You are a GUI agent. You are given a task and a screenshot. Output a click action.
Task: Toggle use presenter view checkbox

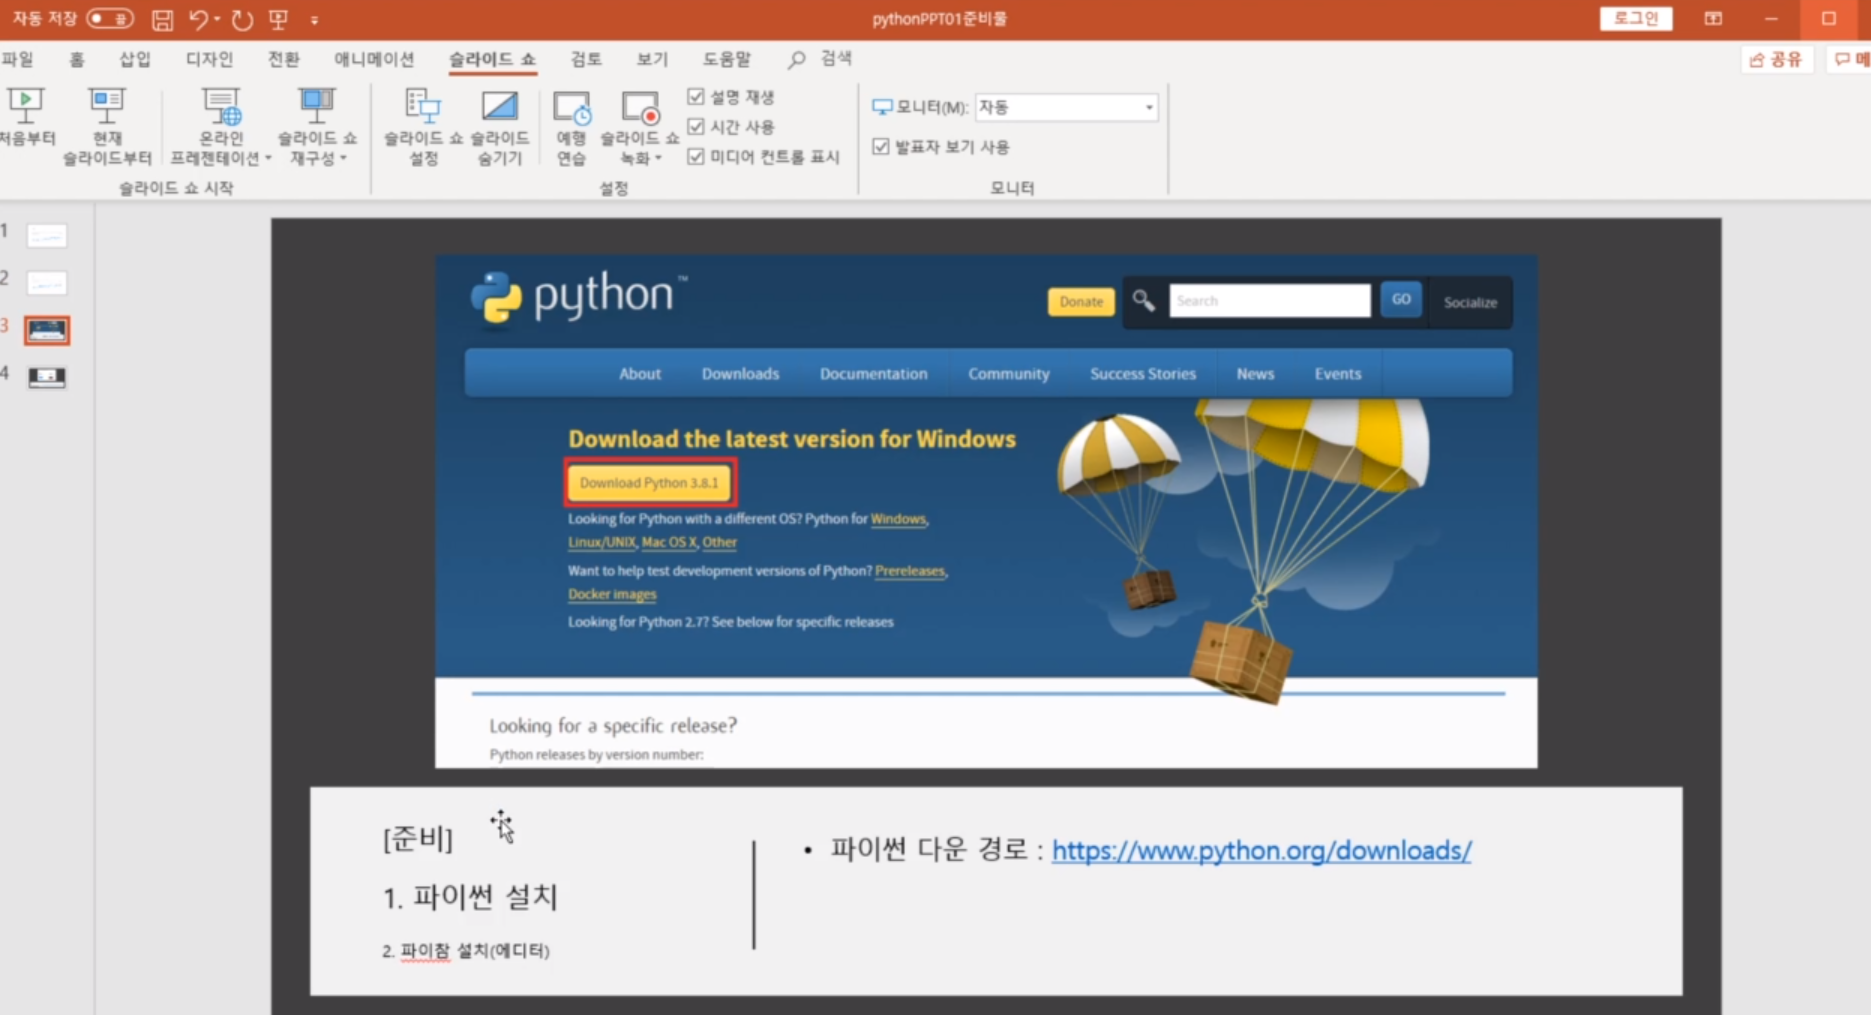[x=881, y=146]
